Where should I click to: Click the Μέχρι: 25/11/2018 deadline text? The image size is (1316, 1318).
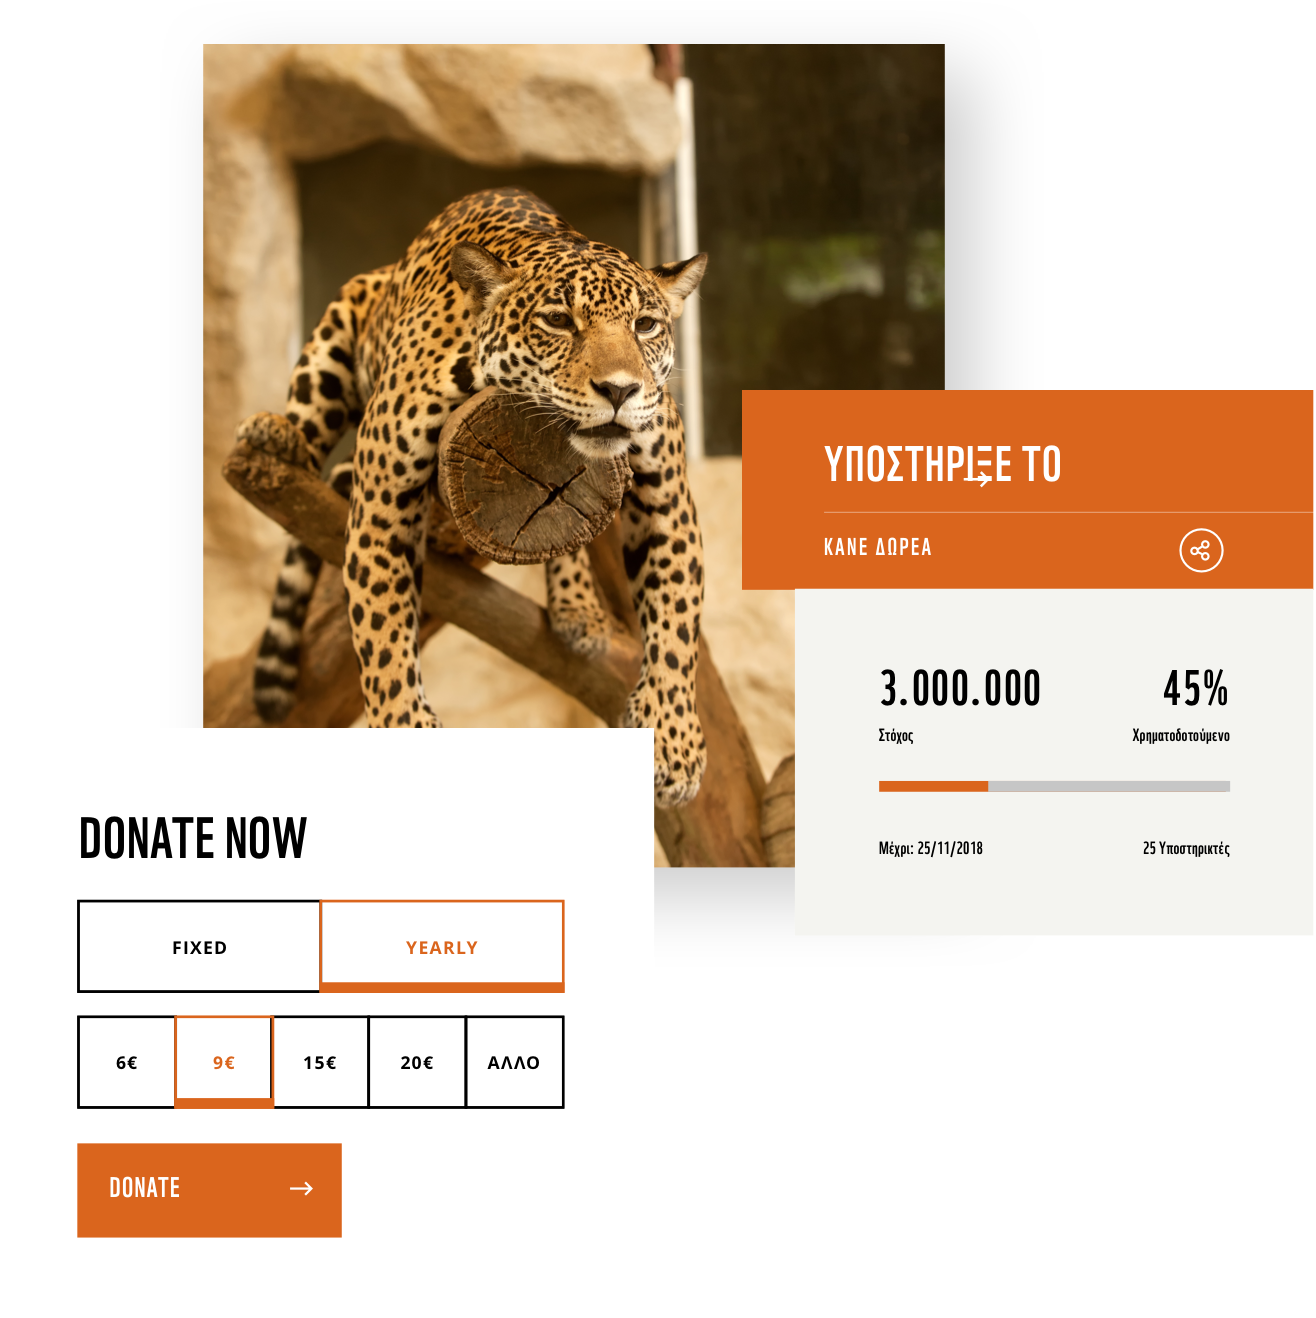931,848
